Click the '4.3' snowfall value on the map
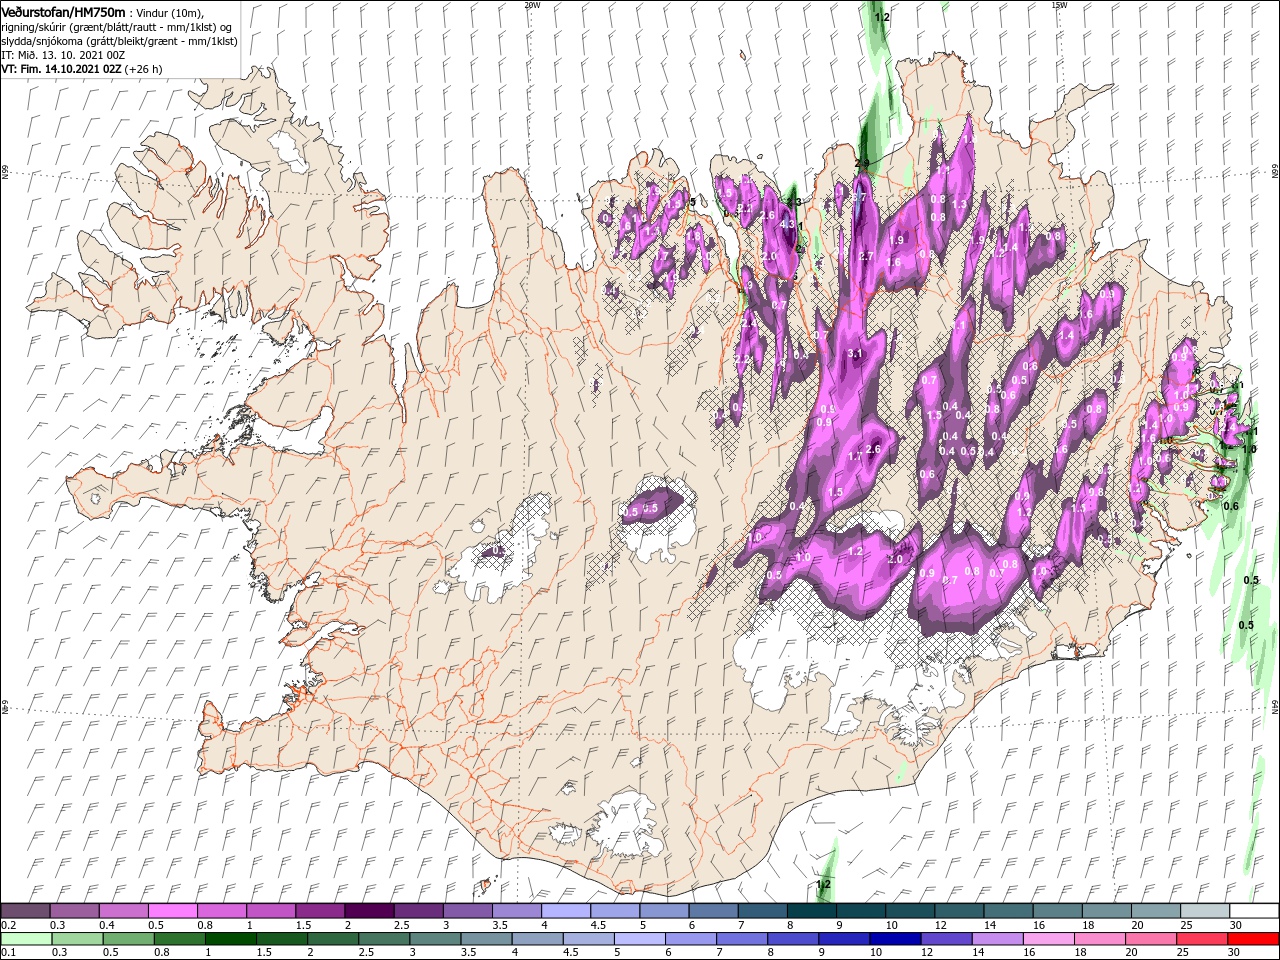 click(787, 224)
